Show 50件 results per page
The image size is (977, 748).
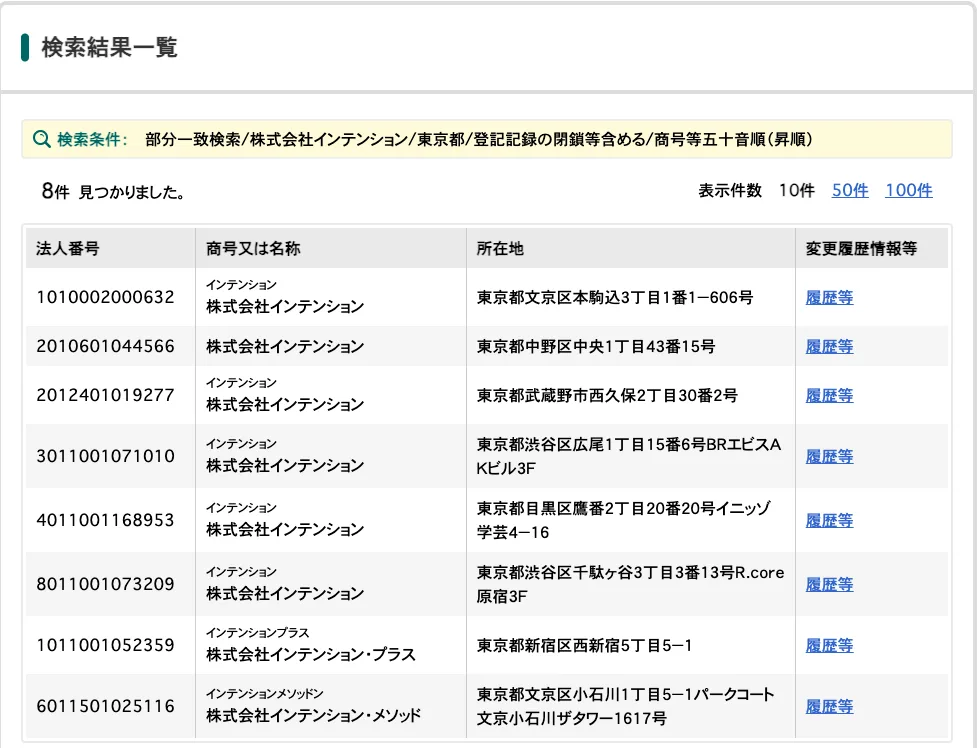[850, 190]
